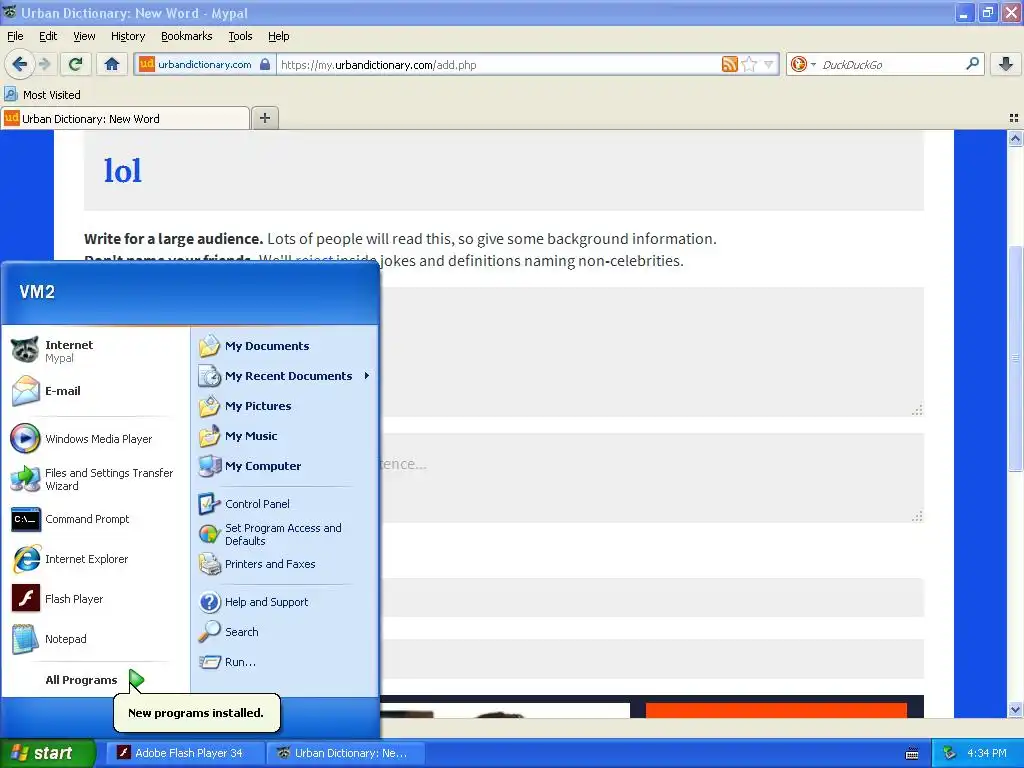Click the on-screen keyboard tray icon

[x=912, y=754]
